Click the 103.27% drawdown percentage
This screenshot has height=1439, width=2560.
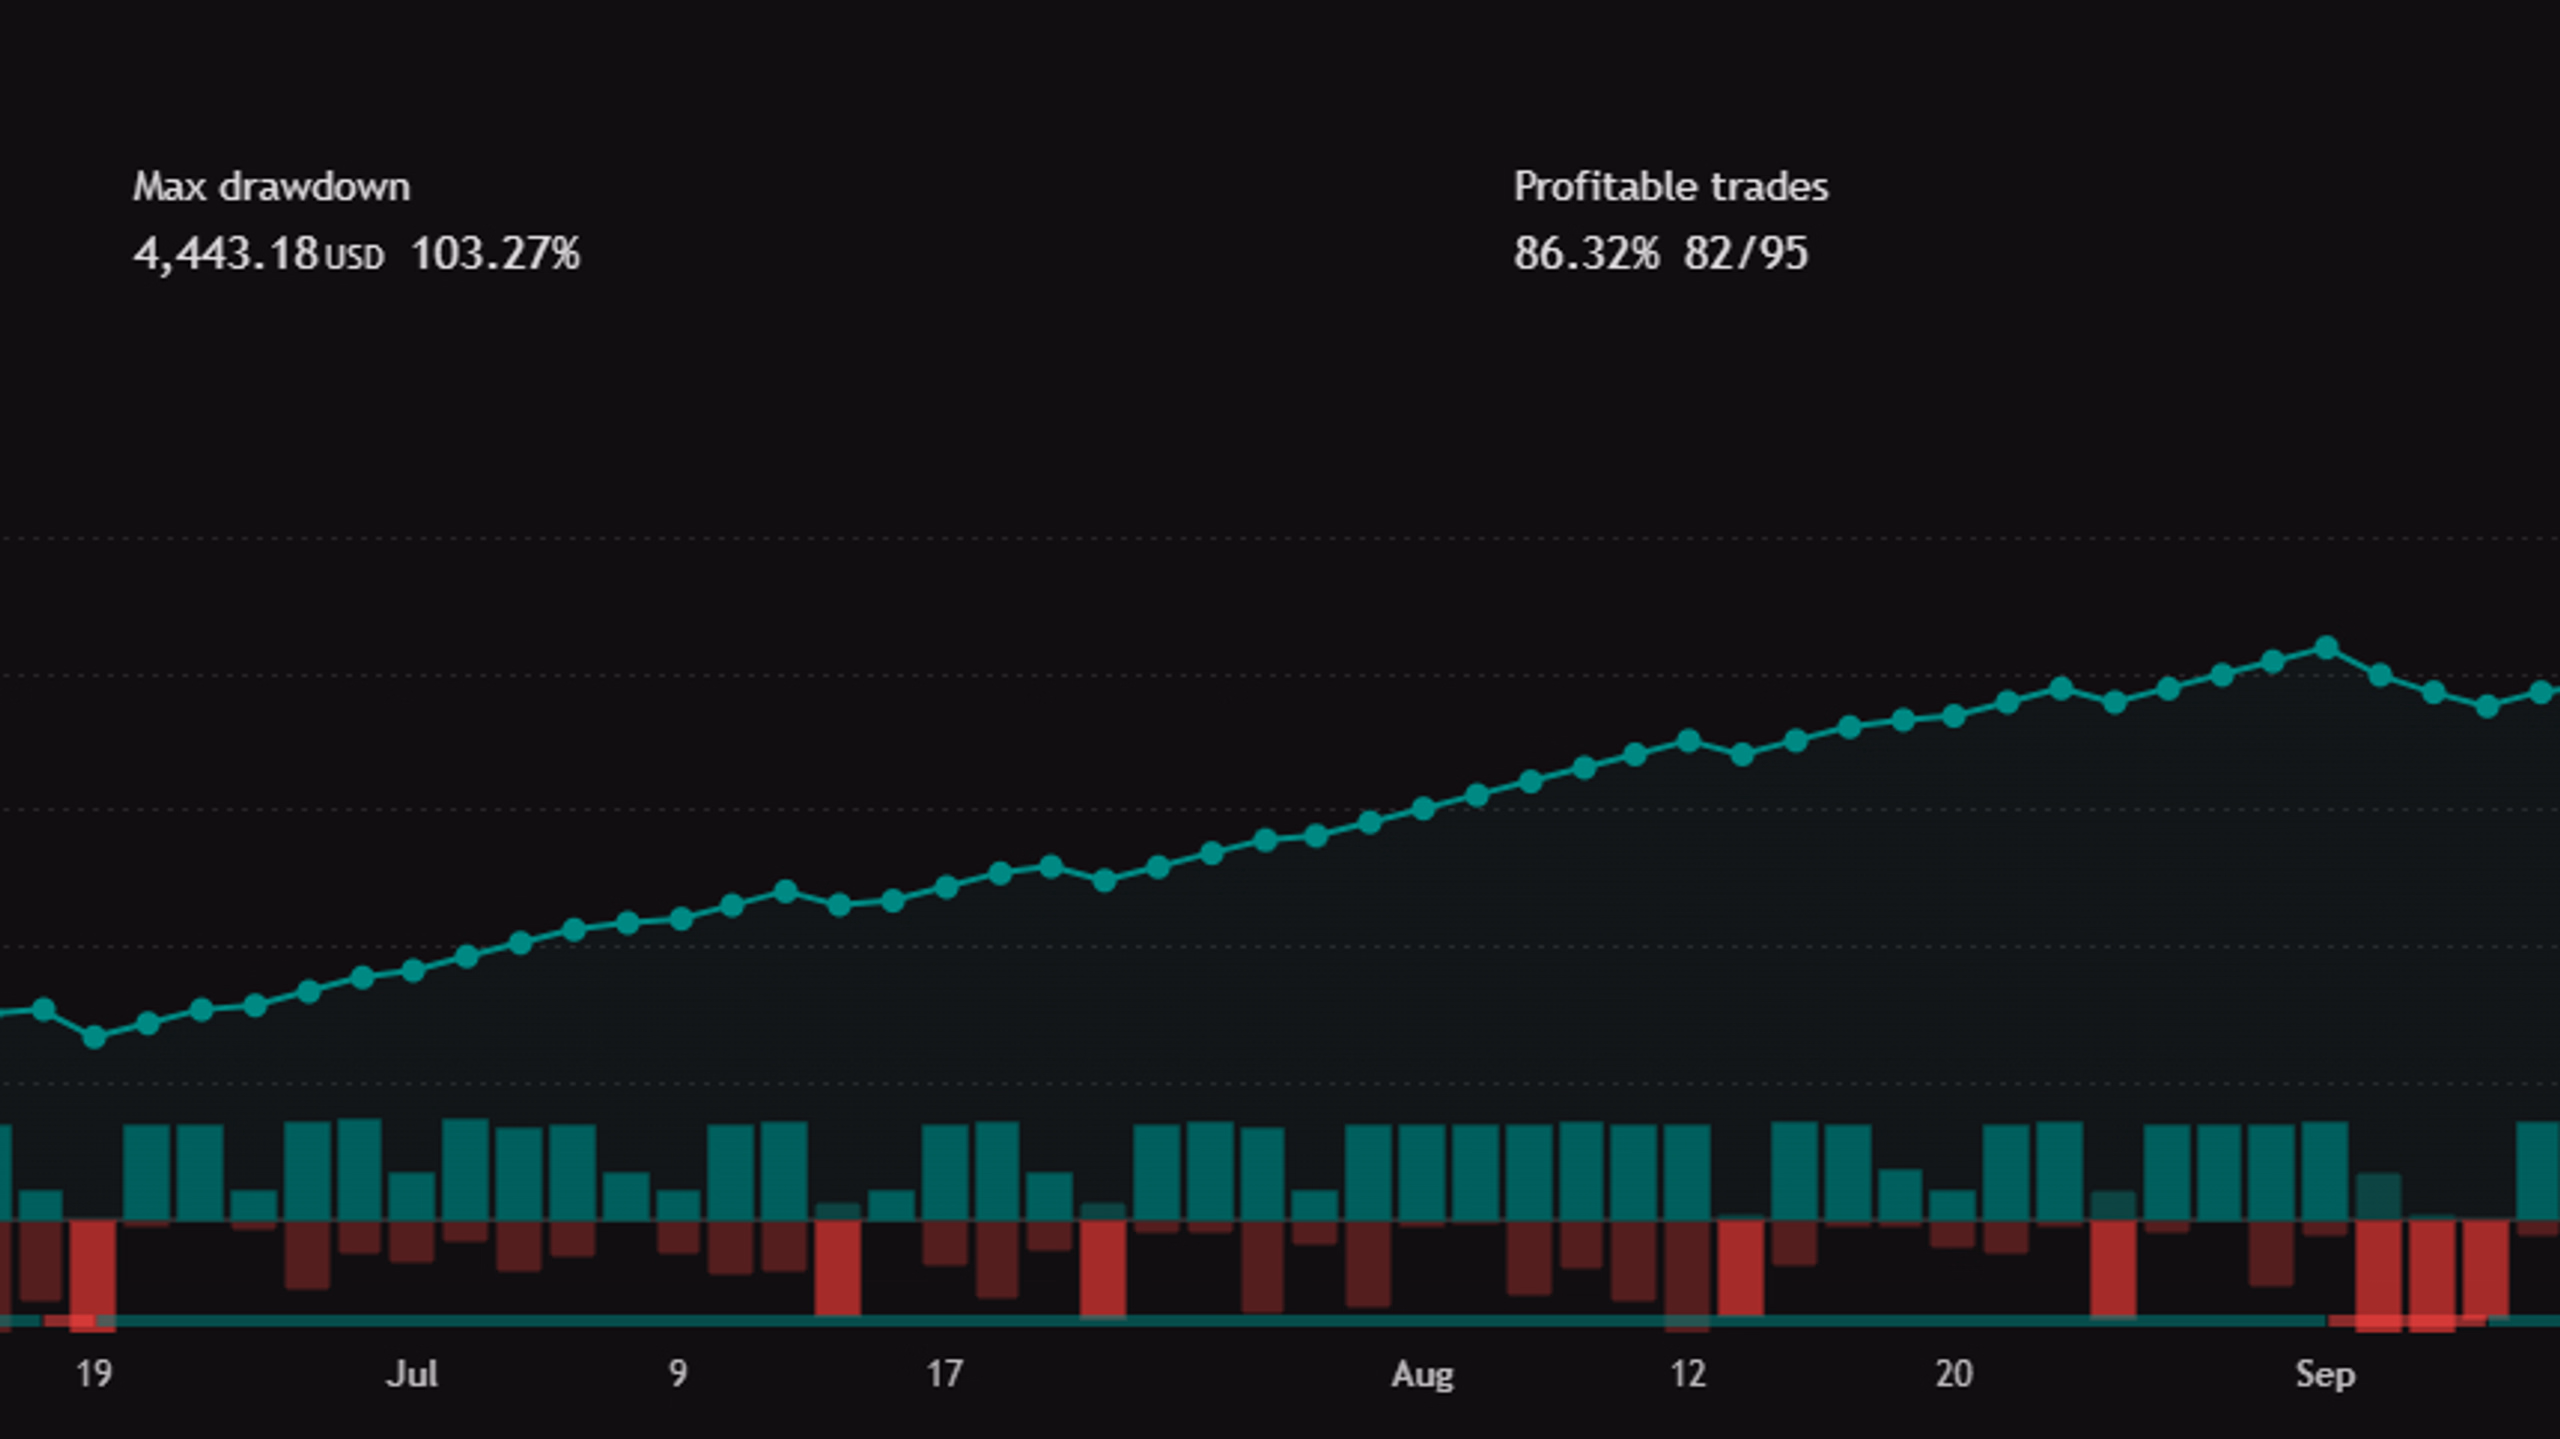point(495,254)
